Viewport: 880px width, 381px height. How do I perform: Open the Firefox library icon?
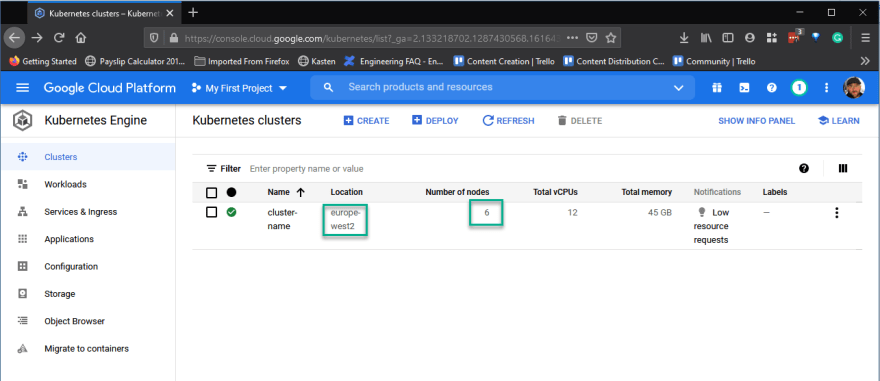[x=705, y=38]
